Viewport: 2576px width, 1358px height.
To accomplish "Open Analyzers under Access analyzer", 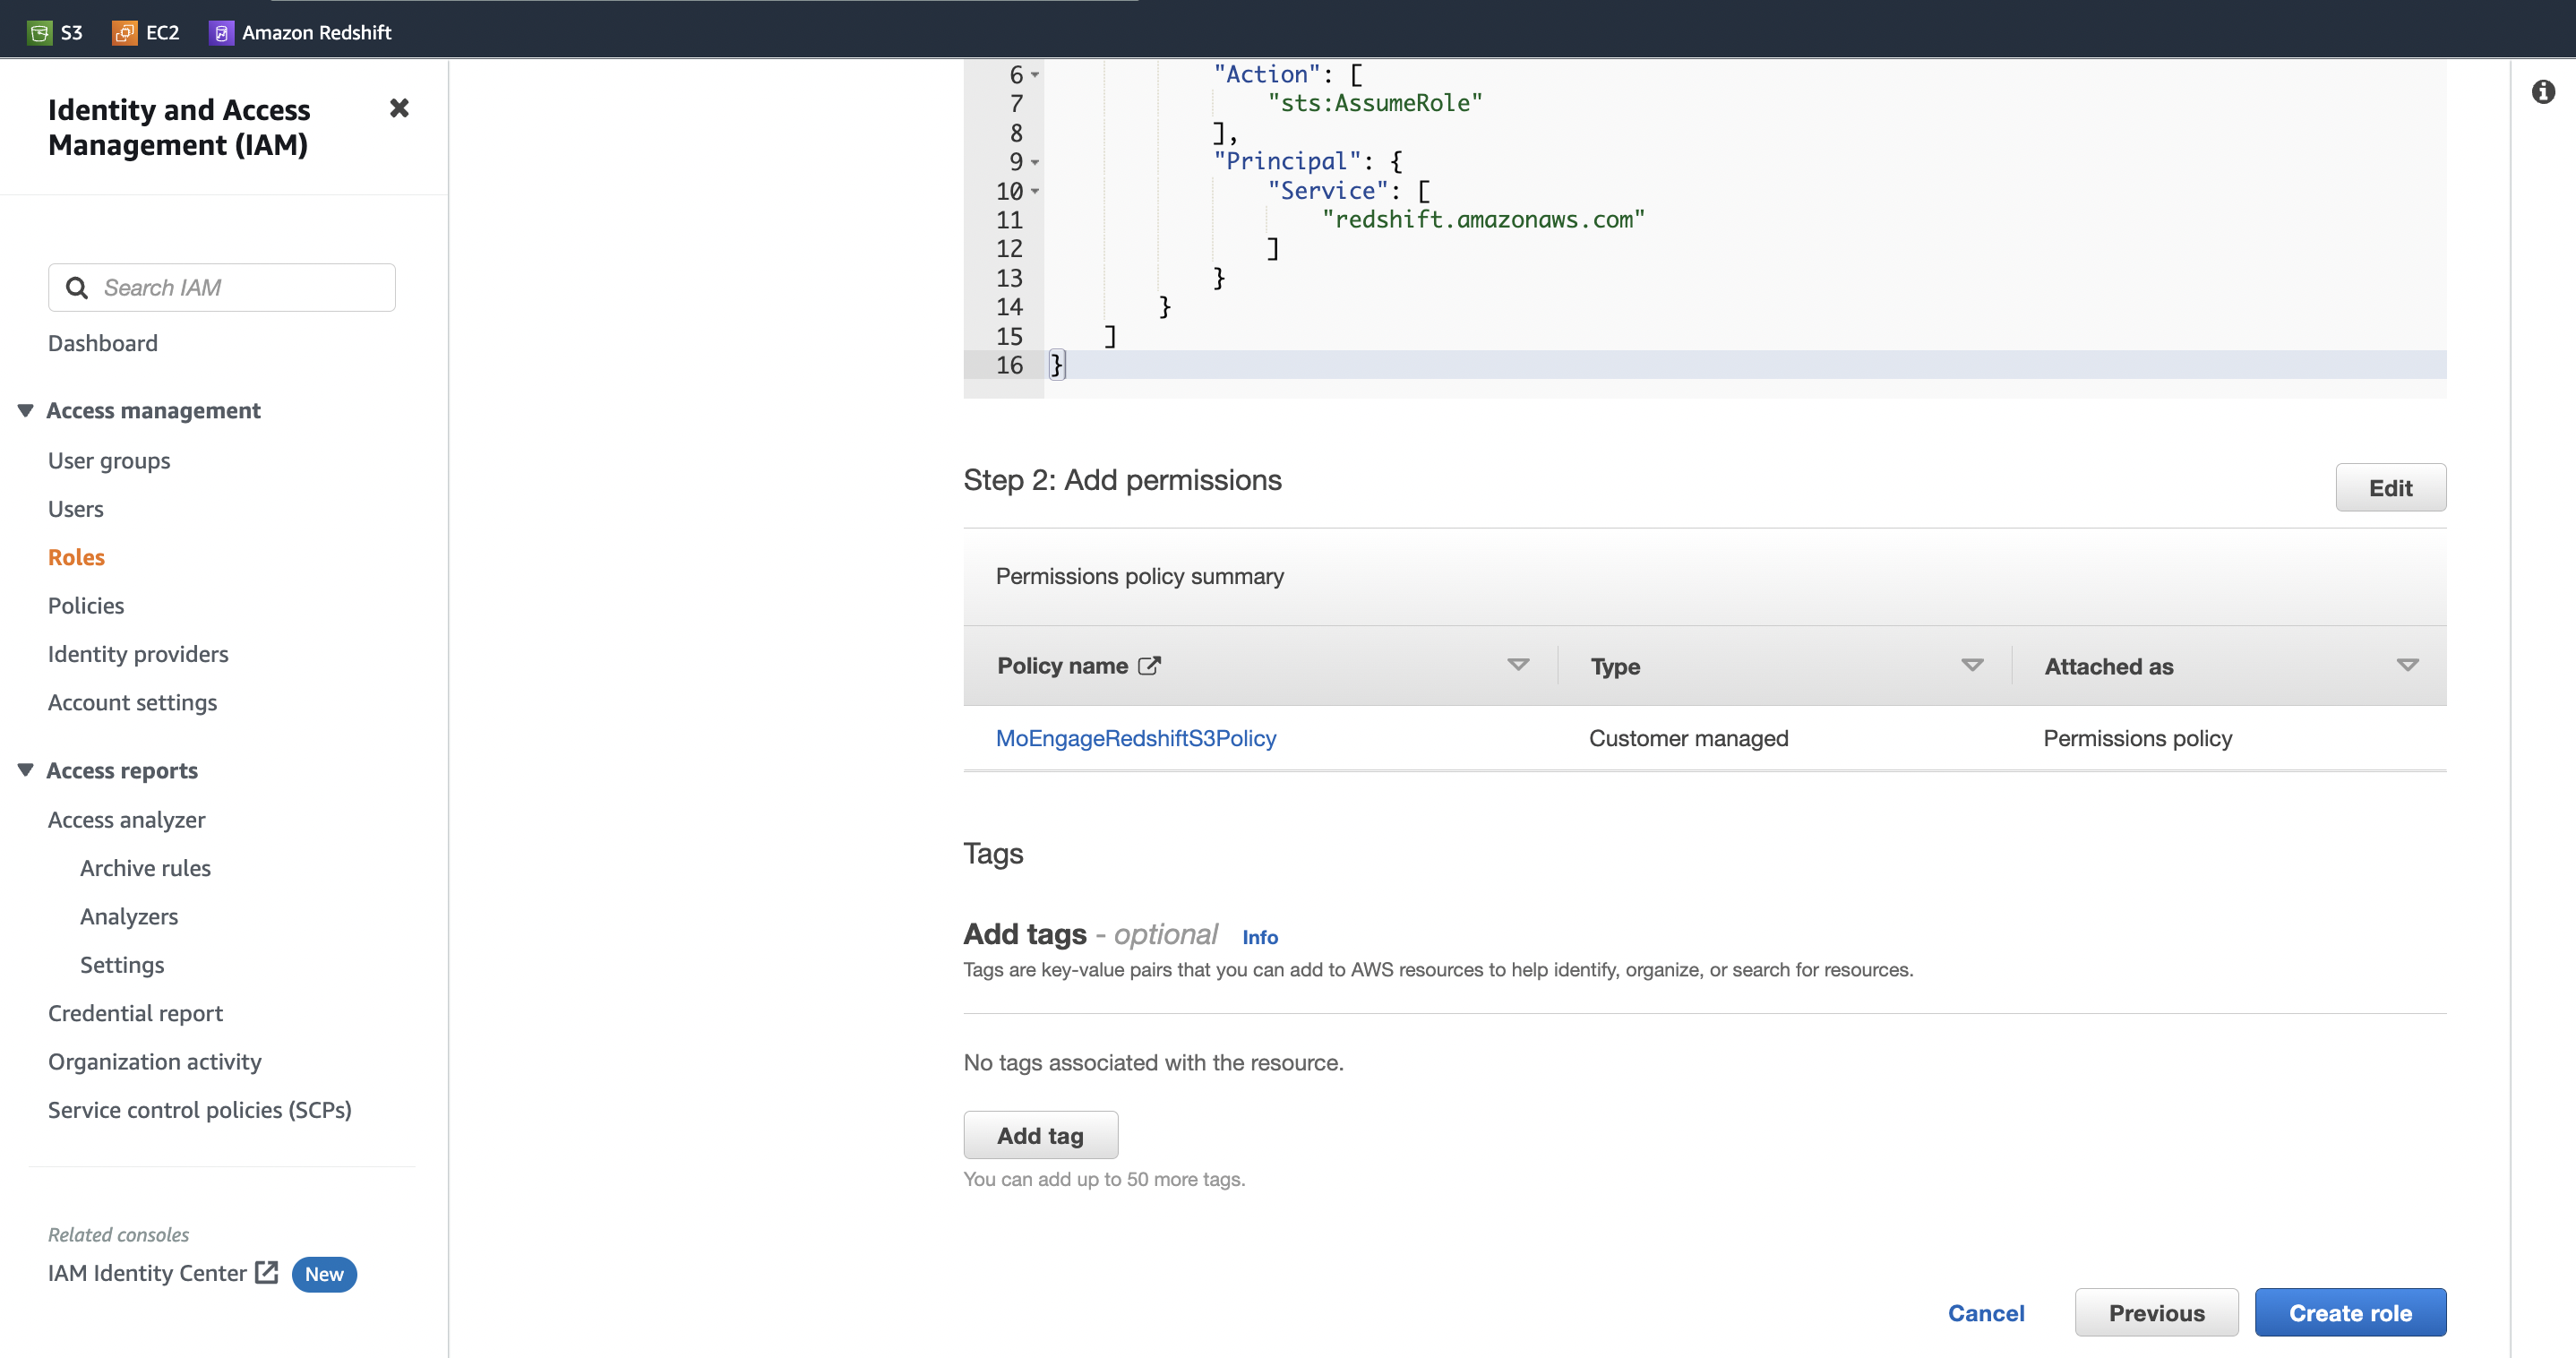I will [x=129, y=916].
